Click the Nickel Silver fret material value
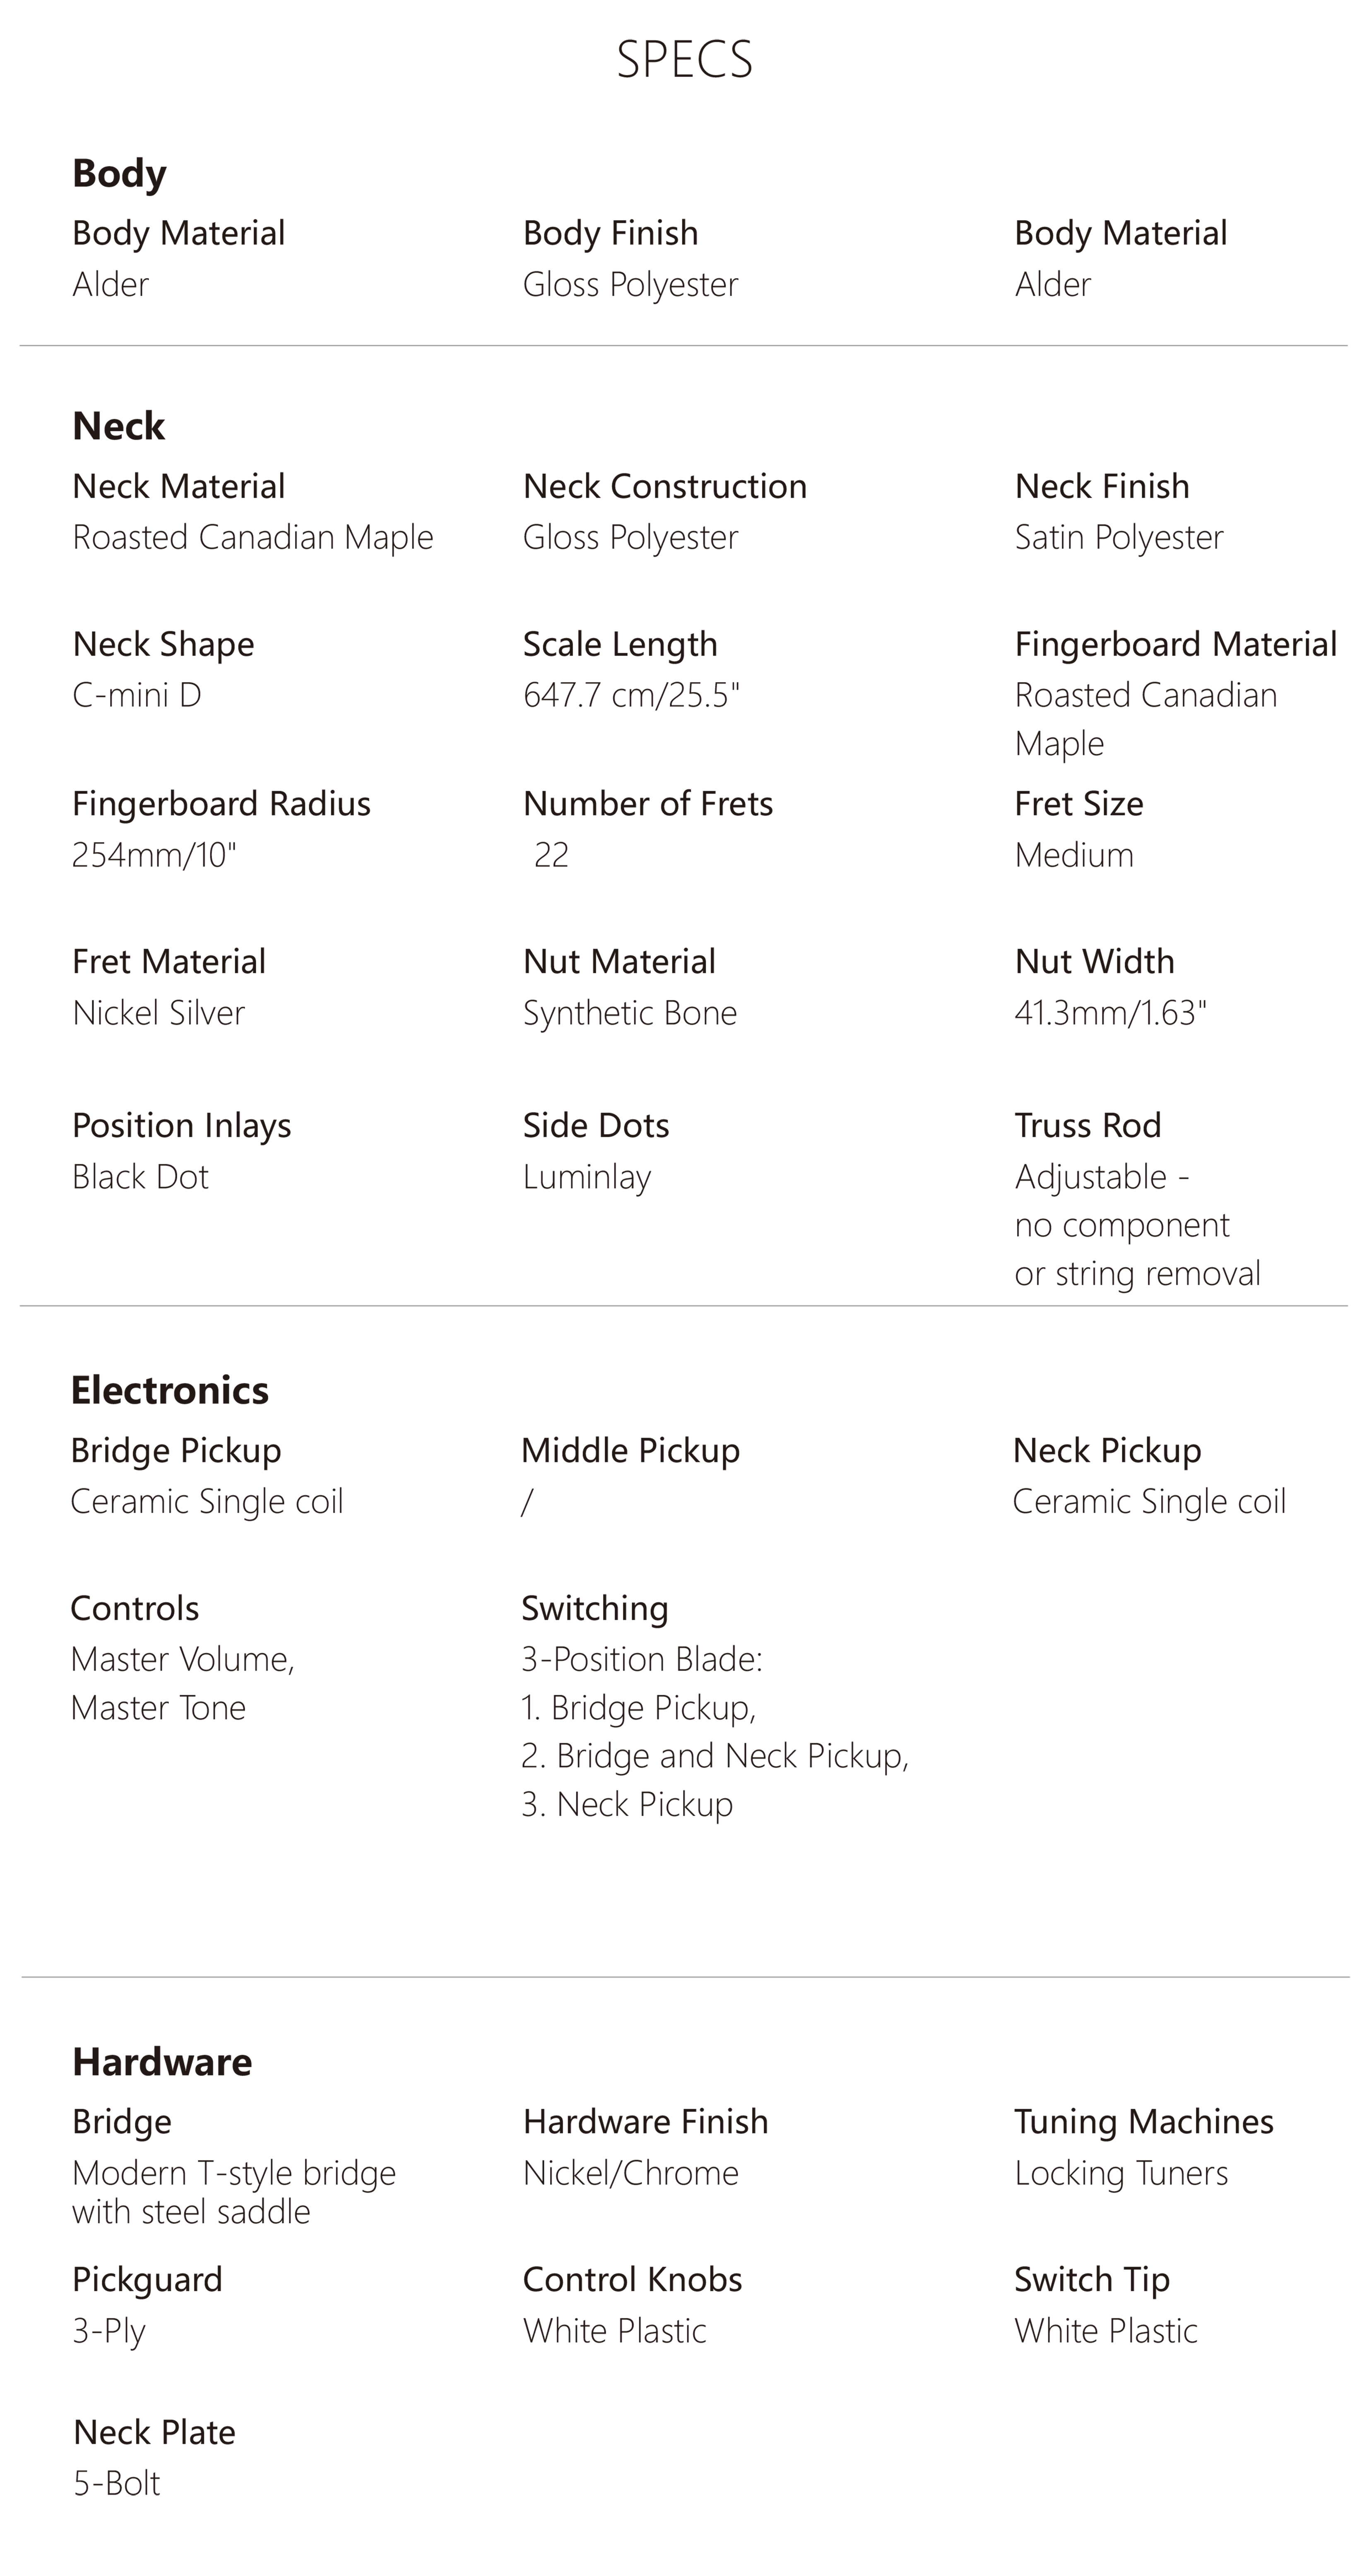This screenshot has width=1369, height=2576. (x=158, y=1013)
